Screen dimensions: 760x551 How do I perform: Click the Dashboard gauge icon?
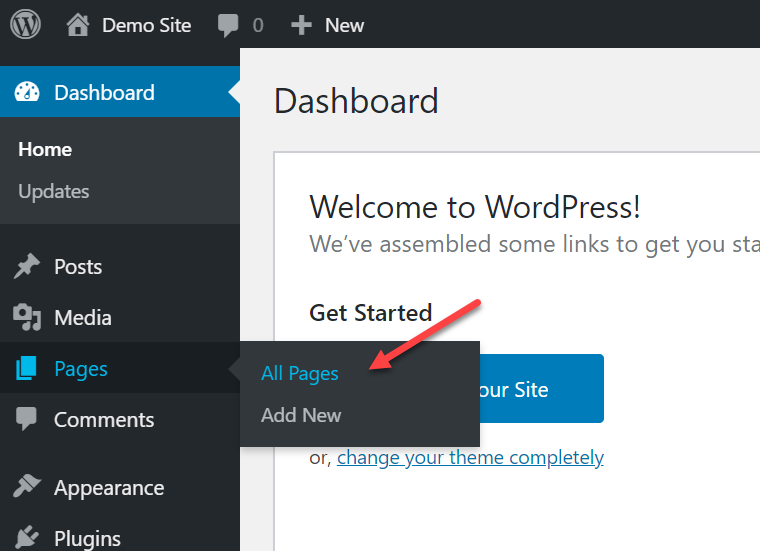27,92
